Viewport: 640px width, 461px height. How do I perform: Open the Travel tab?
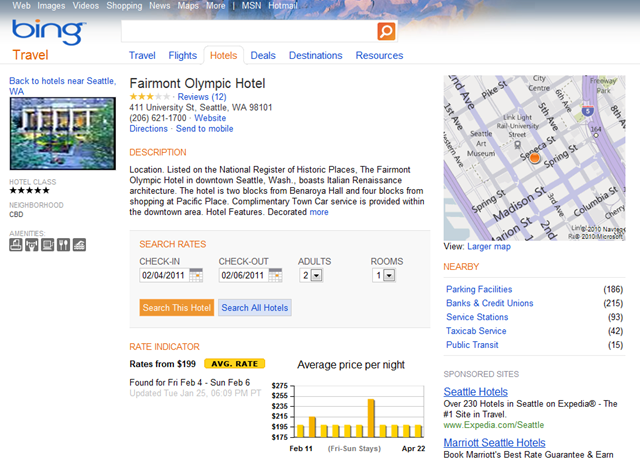(142, 56)
